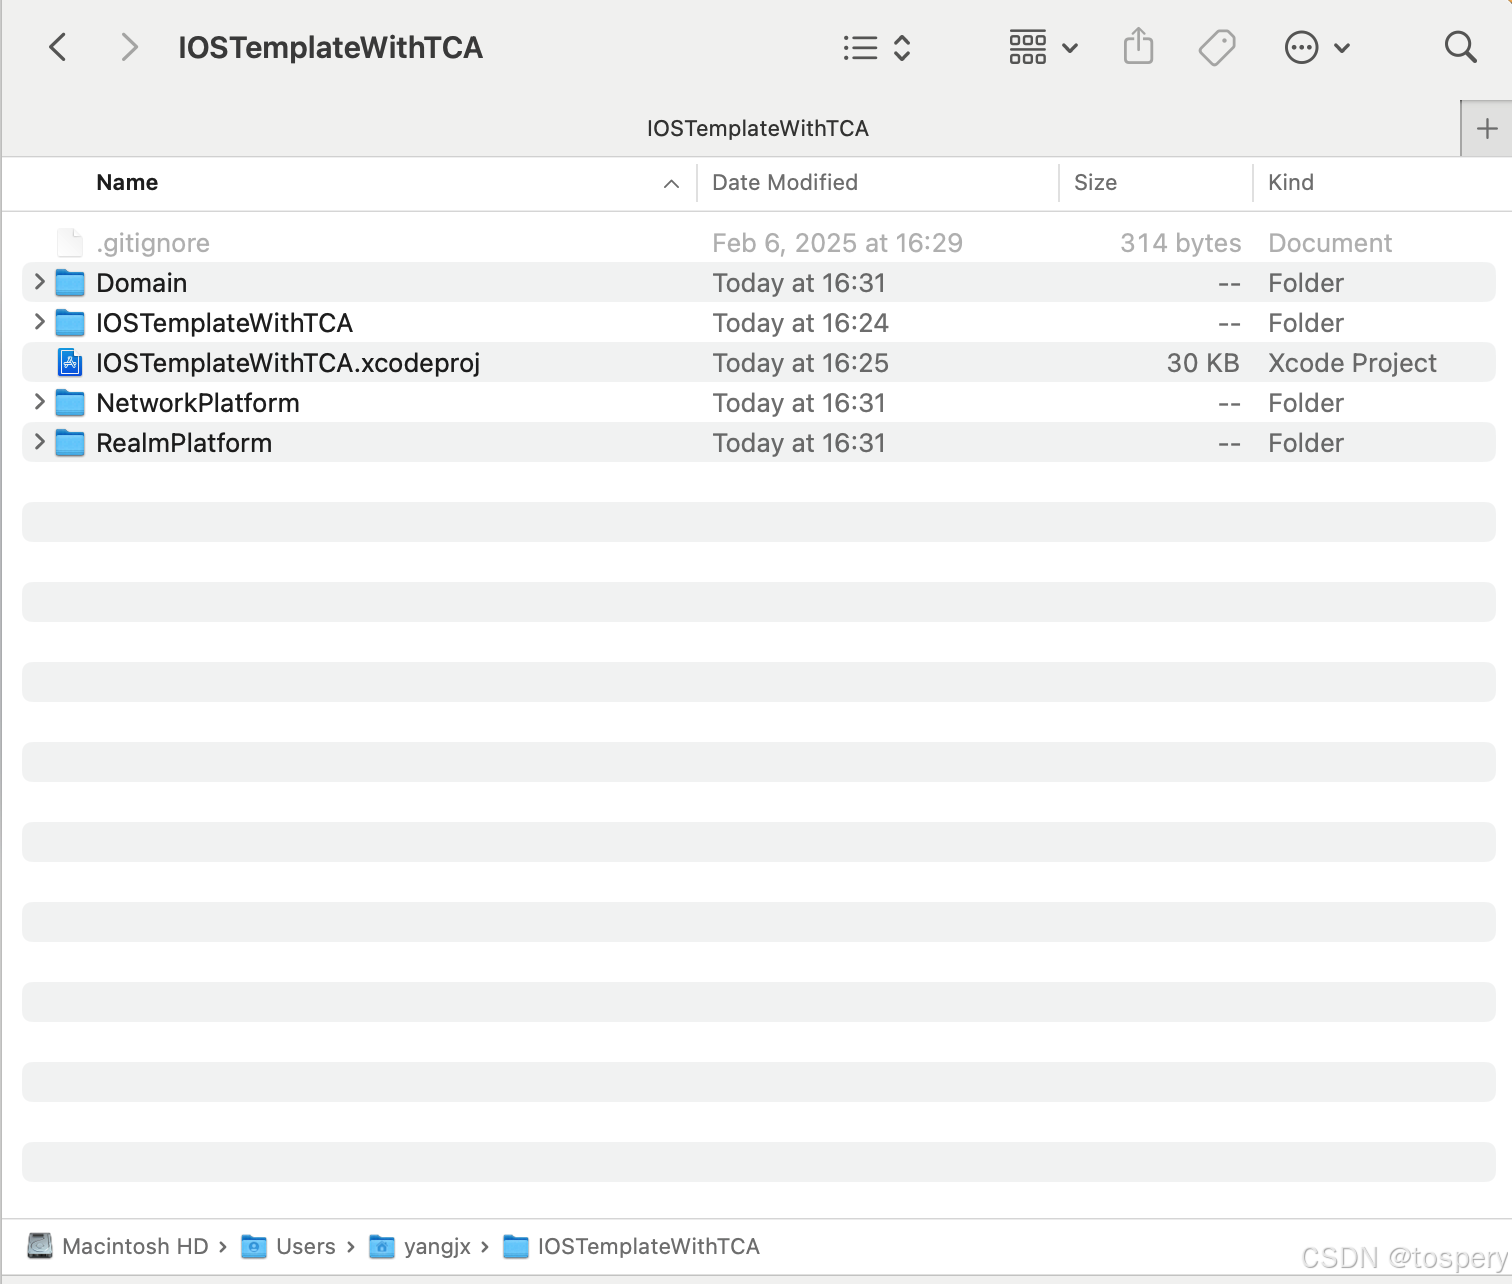Expand the RealmPlatform folder

coord(38,442)
